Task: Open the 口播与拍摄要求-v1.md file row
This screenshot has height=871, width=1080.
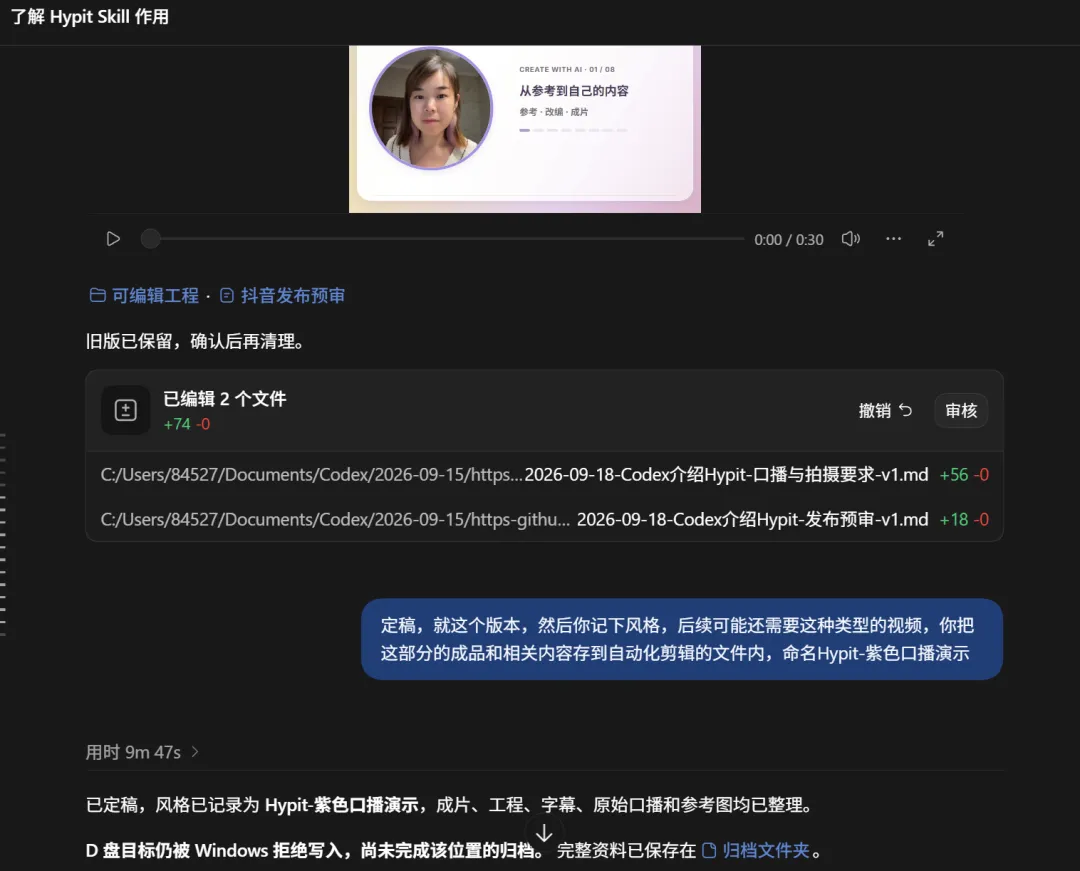Action: [x=544, y=474]
